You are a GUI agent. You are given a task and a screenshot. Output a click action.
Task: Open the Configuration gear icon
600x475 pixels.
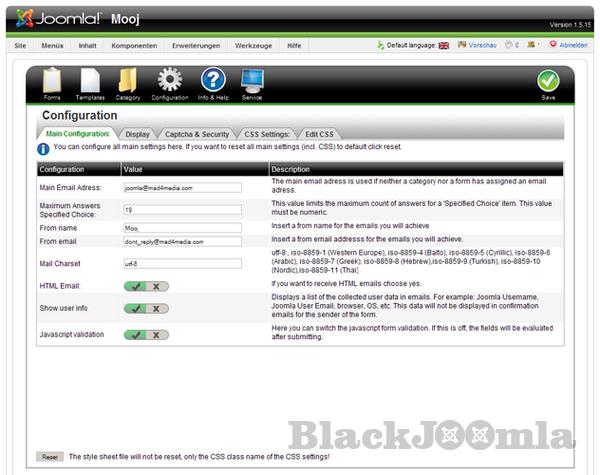point(169,81)
